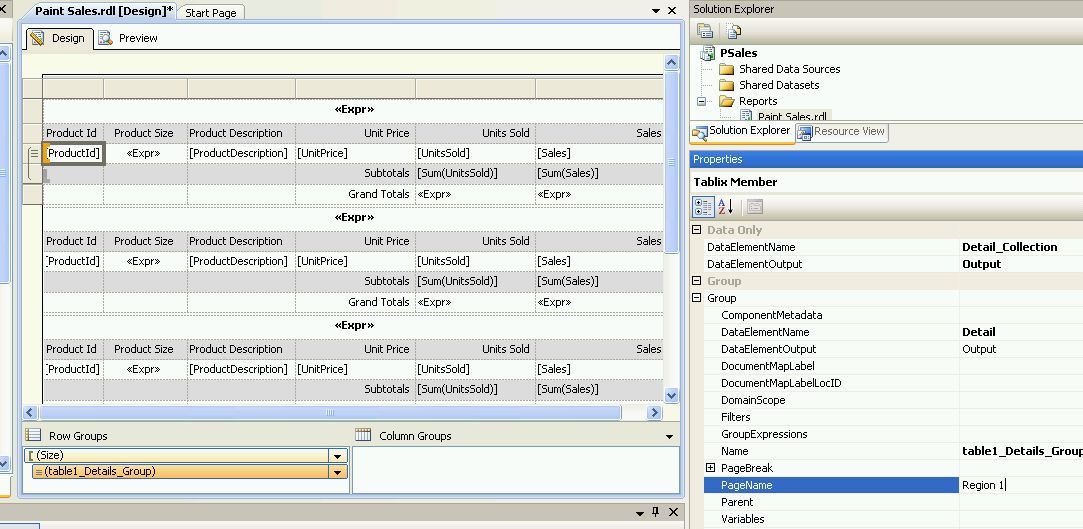1083x529 pixels.
Task: Click the Row Groups pane icon
Action: coord(33,436)
